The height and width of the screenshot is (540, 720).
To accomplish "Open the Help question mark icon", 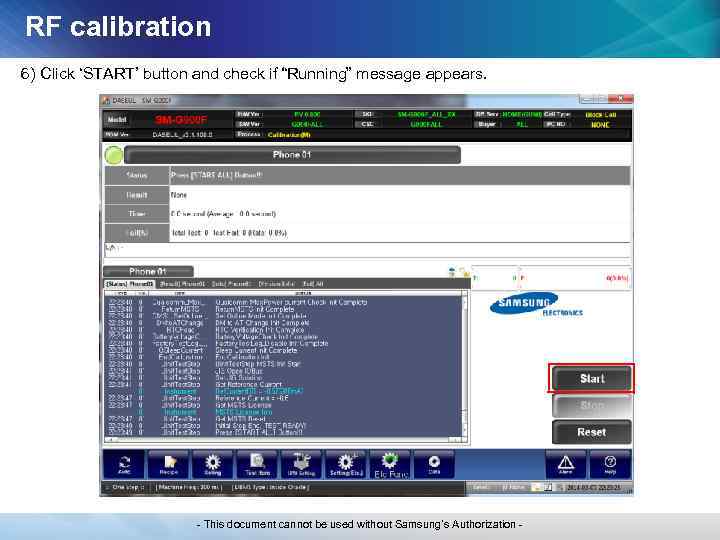I will click(x=610, y=464).
